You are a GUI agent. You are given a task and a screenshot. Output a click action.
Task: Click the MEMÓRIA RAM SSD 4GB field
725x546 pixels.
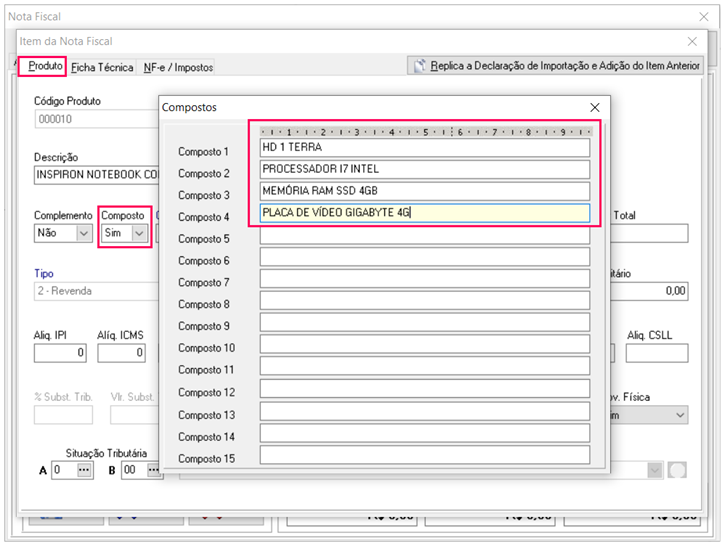coord(424,191)
